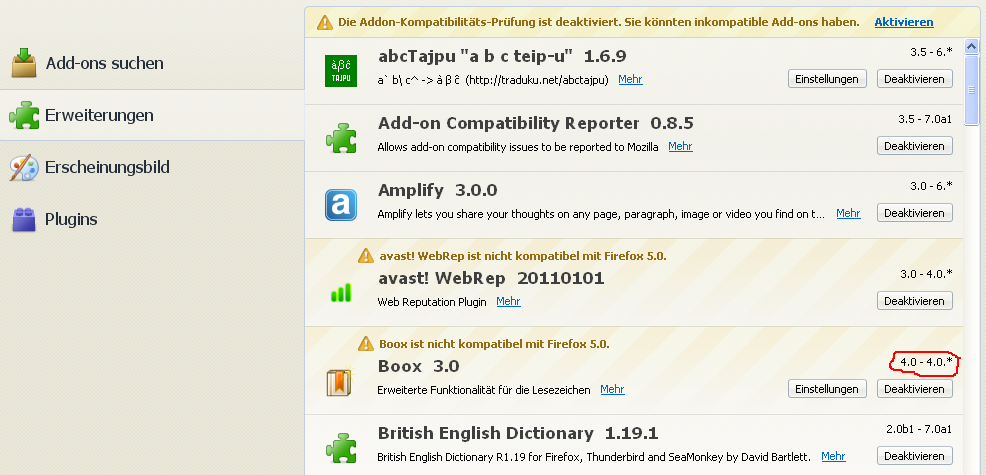
Task: Click the abcTajpu extension icon
Action: [341, 71]
